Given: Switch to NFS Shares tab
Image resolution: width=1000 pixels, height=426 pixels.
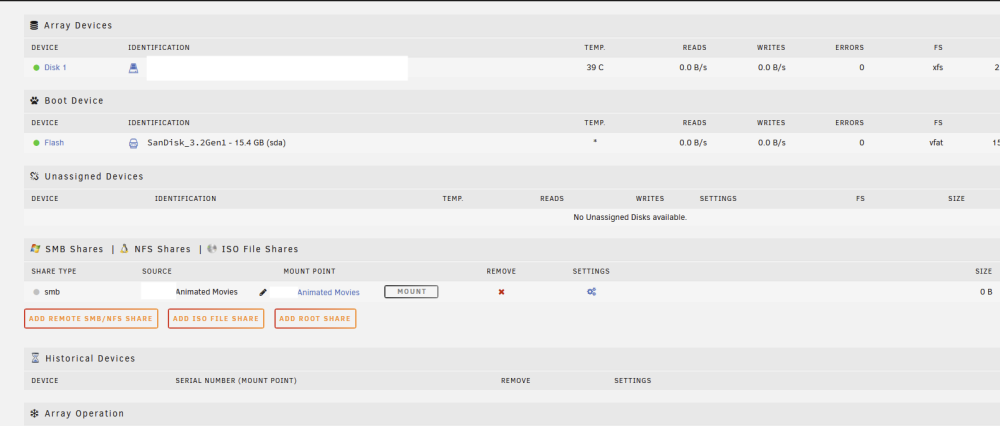Looking at the screenshot, I should (162, 249).
